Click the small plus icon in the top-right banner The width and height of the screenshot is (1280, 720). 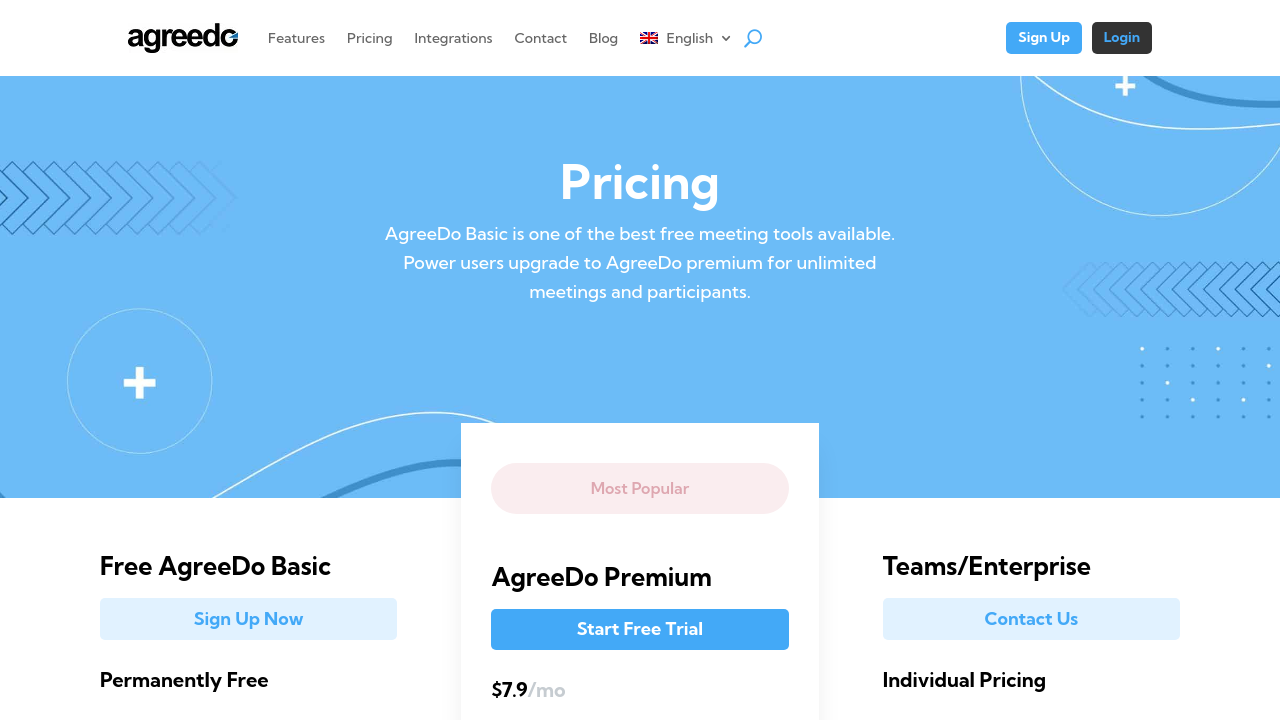tap(1125, 86)
